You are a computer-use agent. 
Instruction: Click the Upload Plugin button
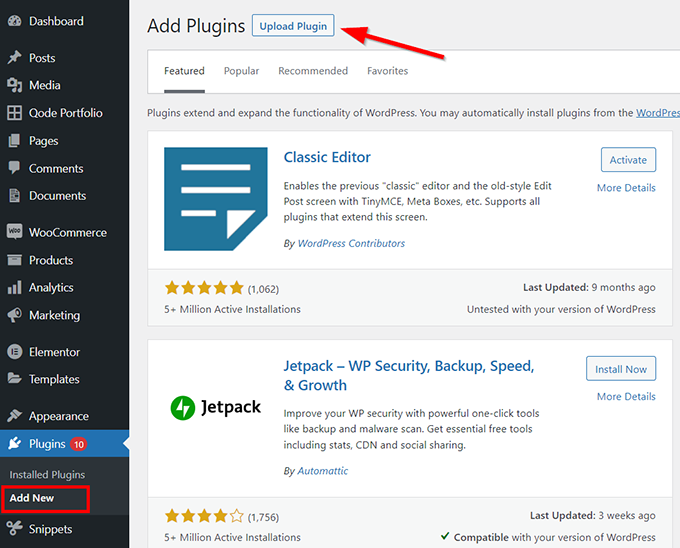tap(293, 26)
